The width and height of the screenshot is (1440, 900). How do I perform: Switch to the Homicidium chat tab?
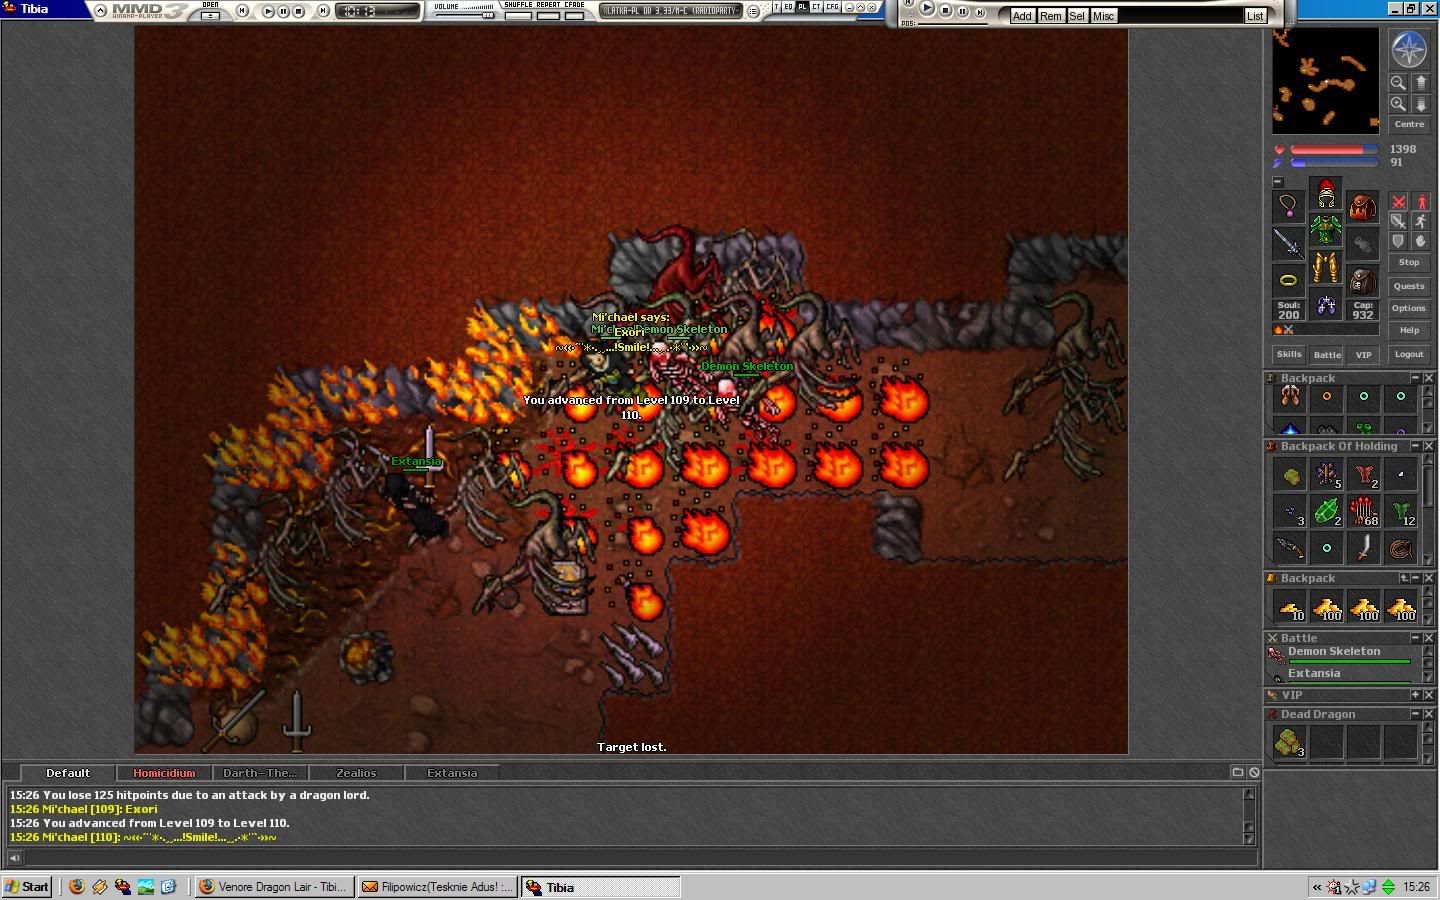164,773
